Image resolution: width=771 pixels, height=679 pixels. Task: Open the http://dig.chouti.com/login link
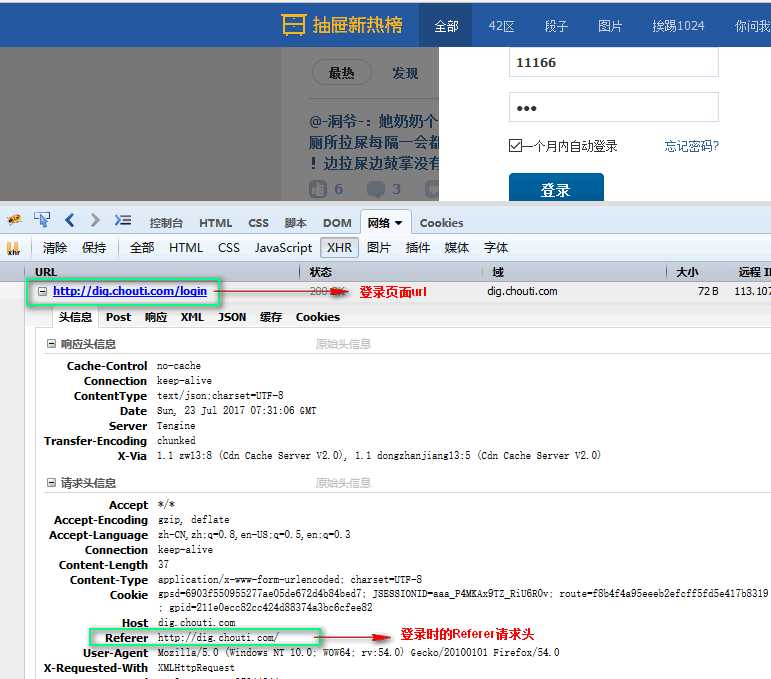tap(130, 291)
